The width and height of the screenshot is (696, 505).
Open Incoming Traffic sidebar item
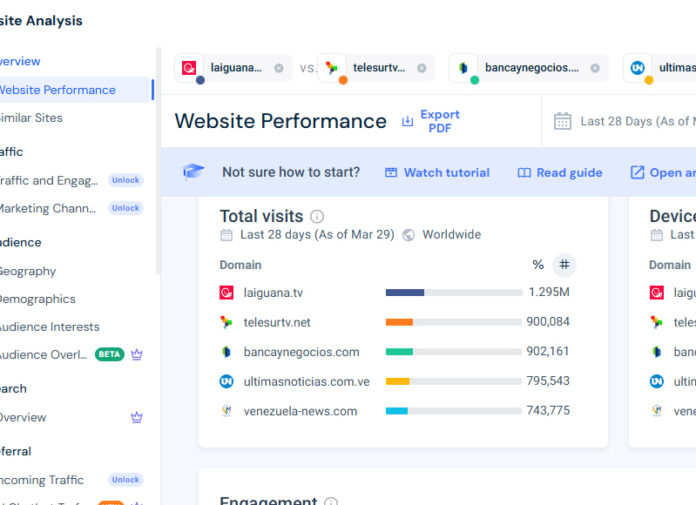[42, 480]
